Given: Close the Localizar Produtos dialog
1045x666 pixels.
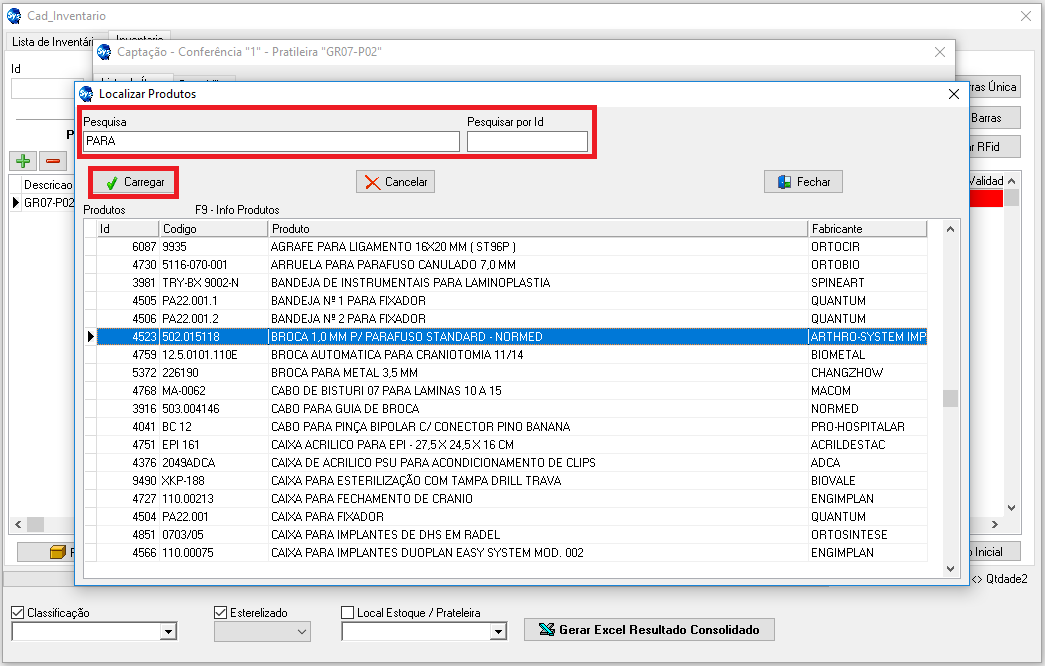Looking at the screenshot, I should 953,94.
